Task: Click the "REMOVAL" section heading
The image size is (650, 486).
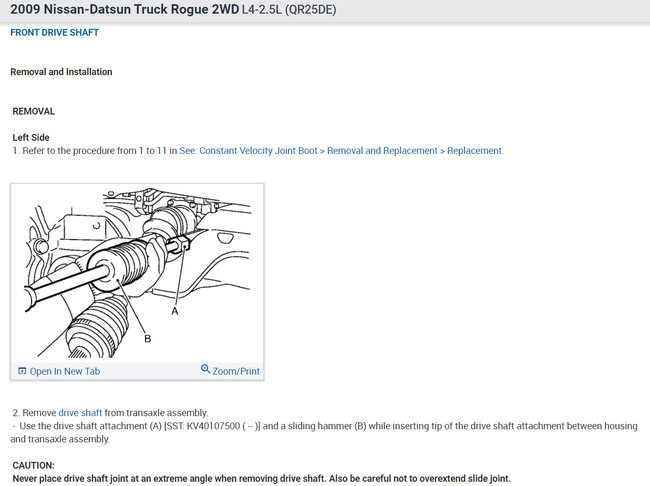Action: 34,112
